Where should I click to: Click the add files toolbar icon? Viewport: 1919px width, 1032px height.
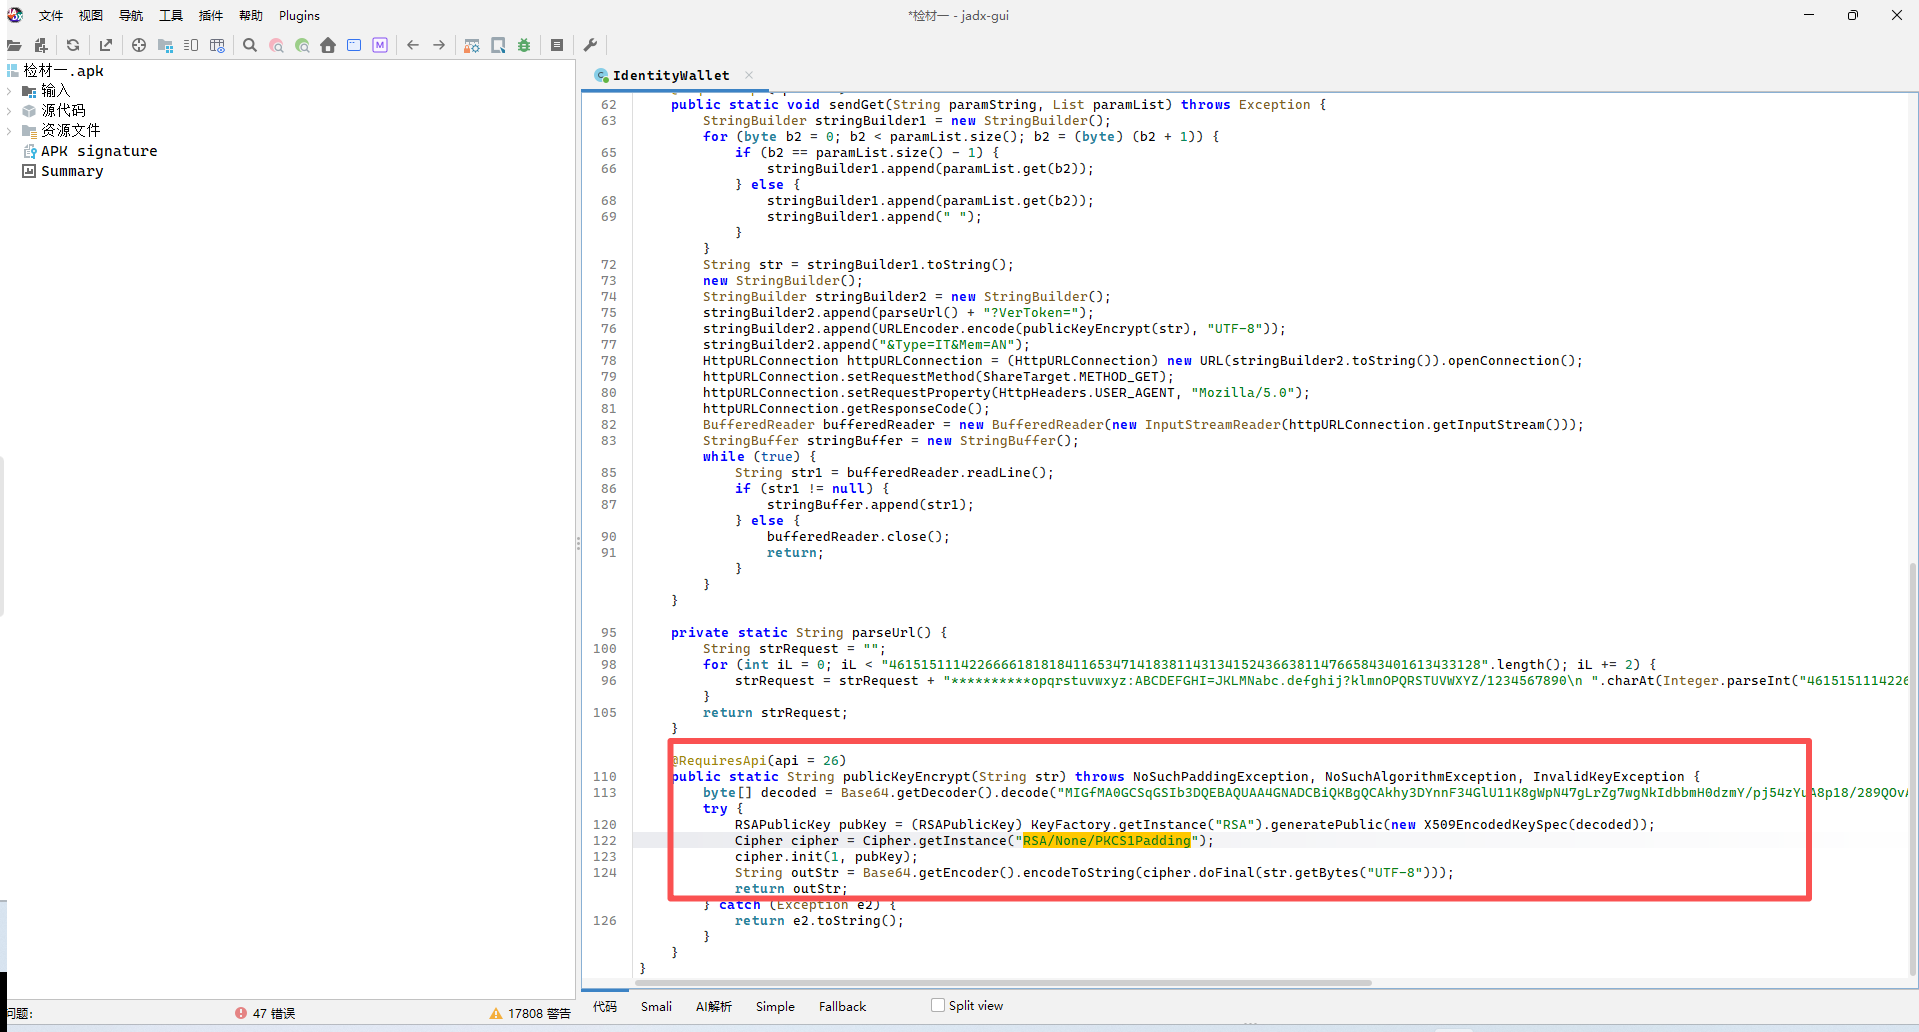[x=41, y=45]
